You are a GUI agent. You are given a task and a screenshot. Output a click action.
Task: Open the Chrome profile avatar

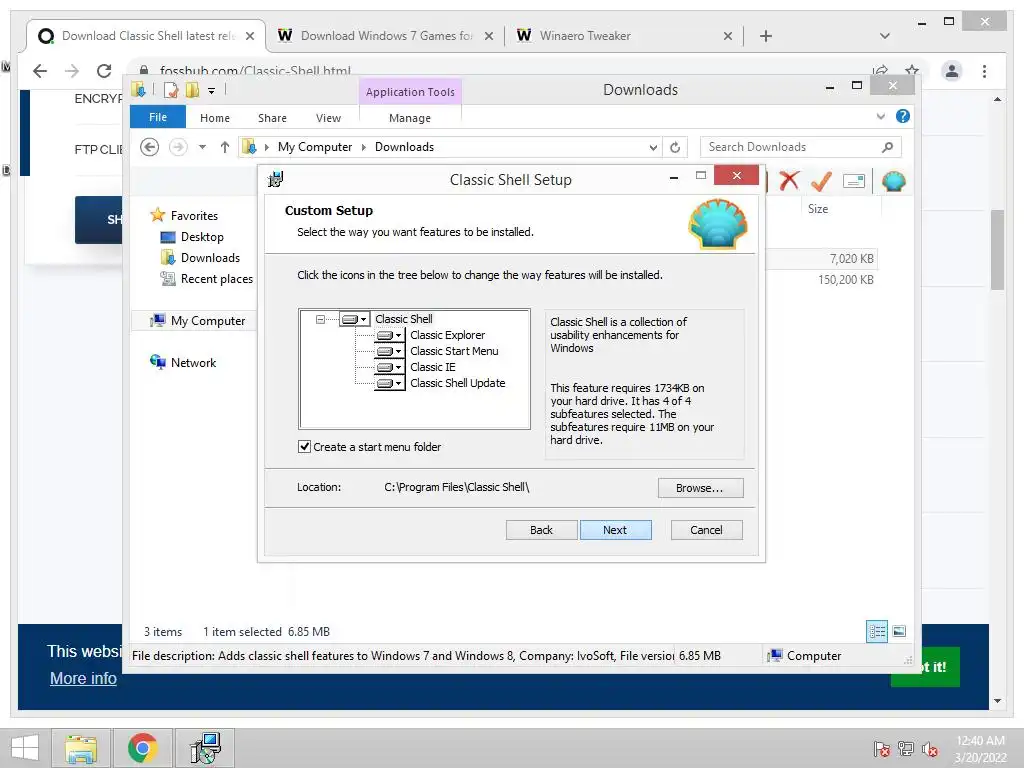[x=952, y=71]
